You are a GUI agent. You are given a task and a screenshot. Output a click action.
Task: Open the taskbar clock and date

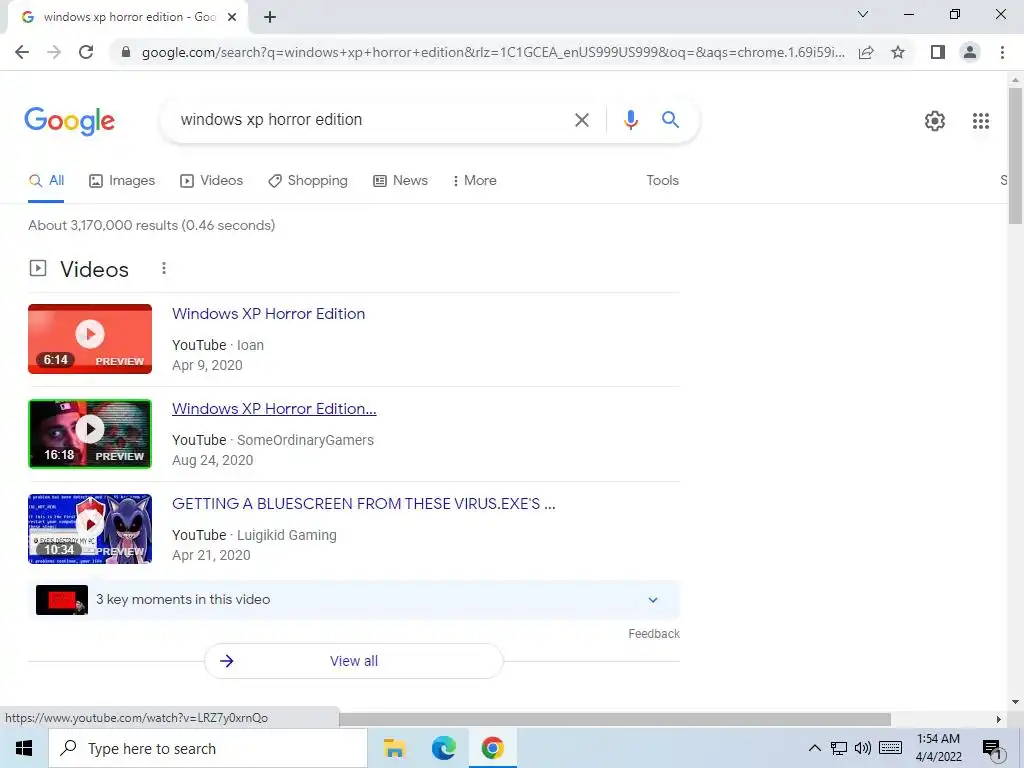coord(938,748)
